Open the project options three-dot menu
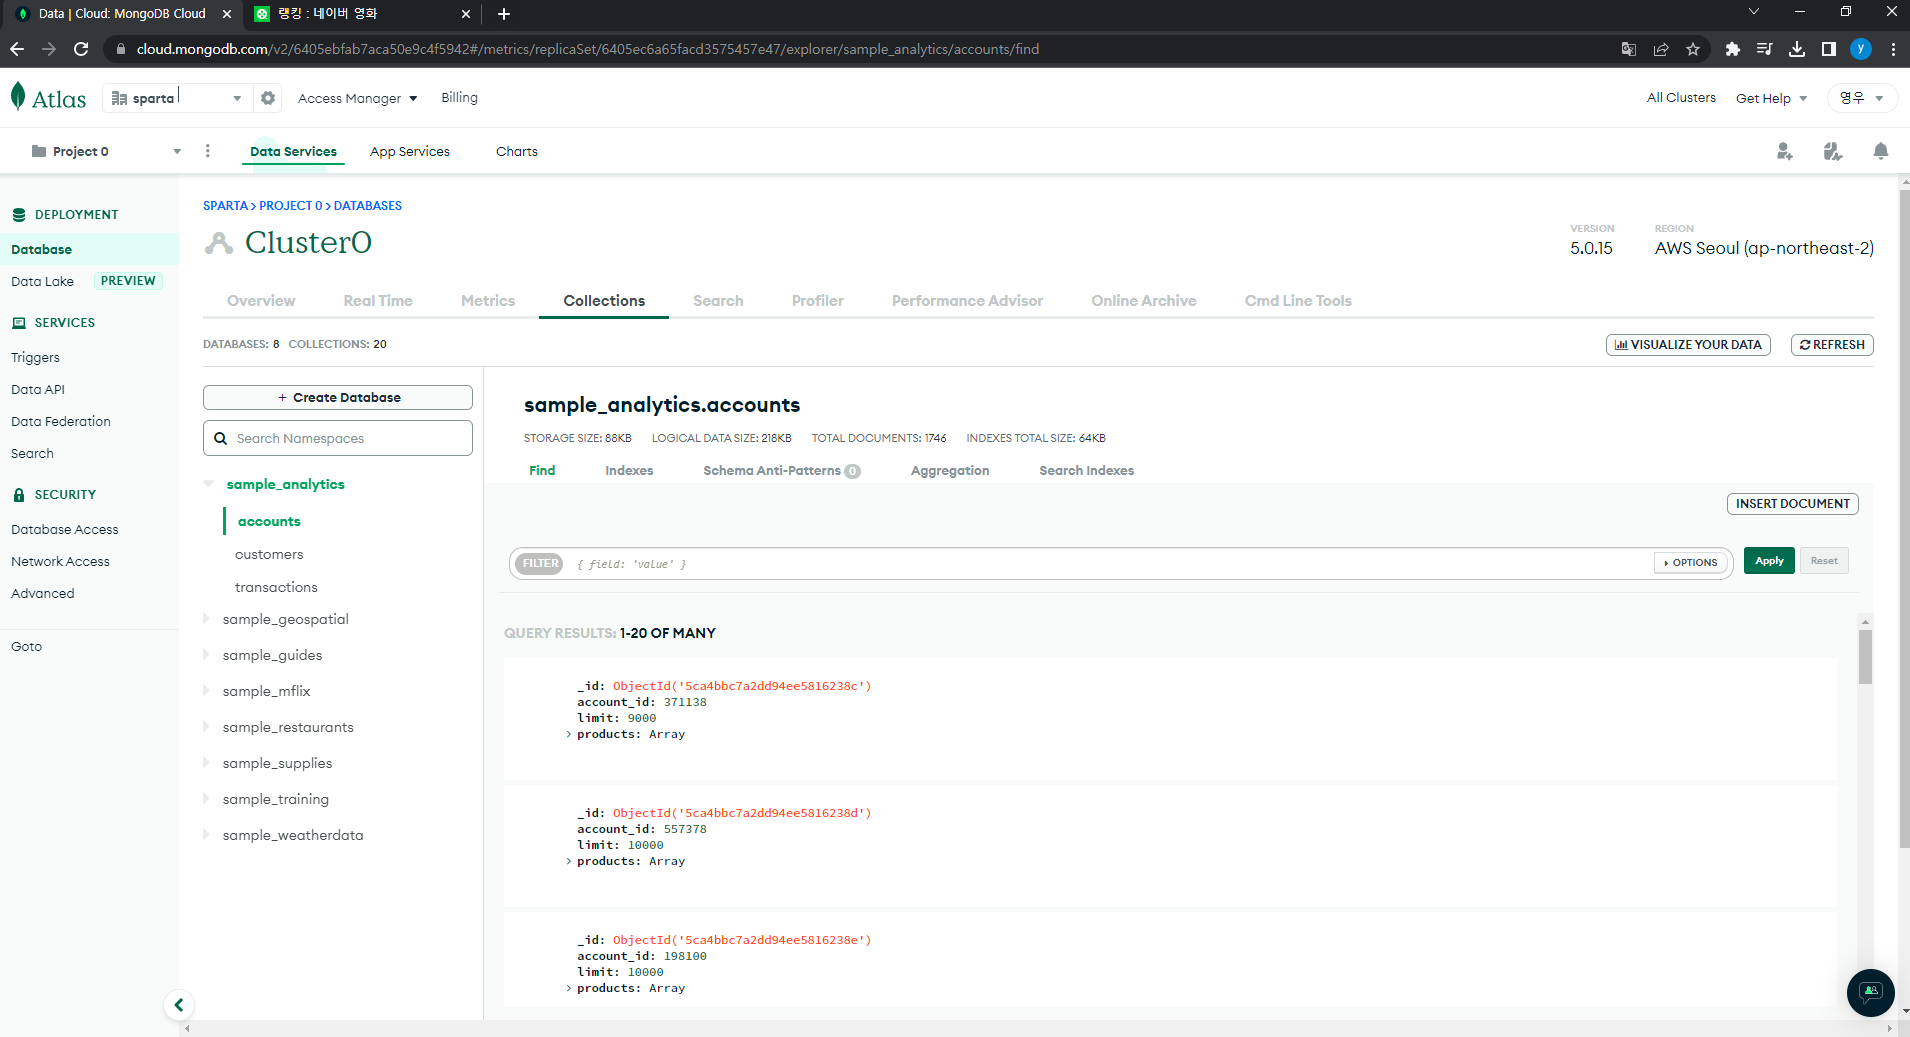This screenshot has height=1037, width=1910. pyautogui.click(x=208, y=151)
